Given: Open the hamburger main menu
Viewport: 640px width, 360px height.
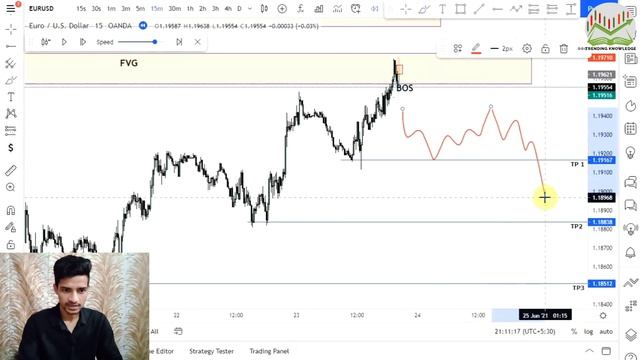Looking at the screenshot, I should [x=11, y=8].
